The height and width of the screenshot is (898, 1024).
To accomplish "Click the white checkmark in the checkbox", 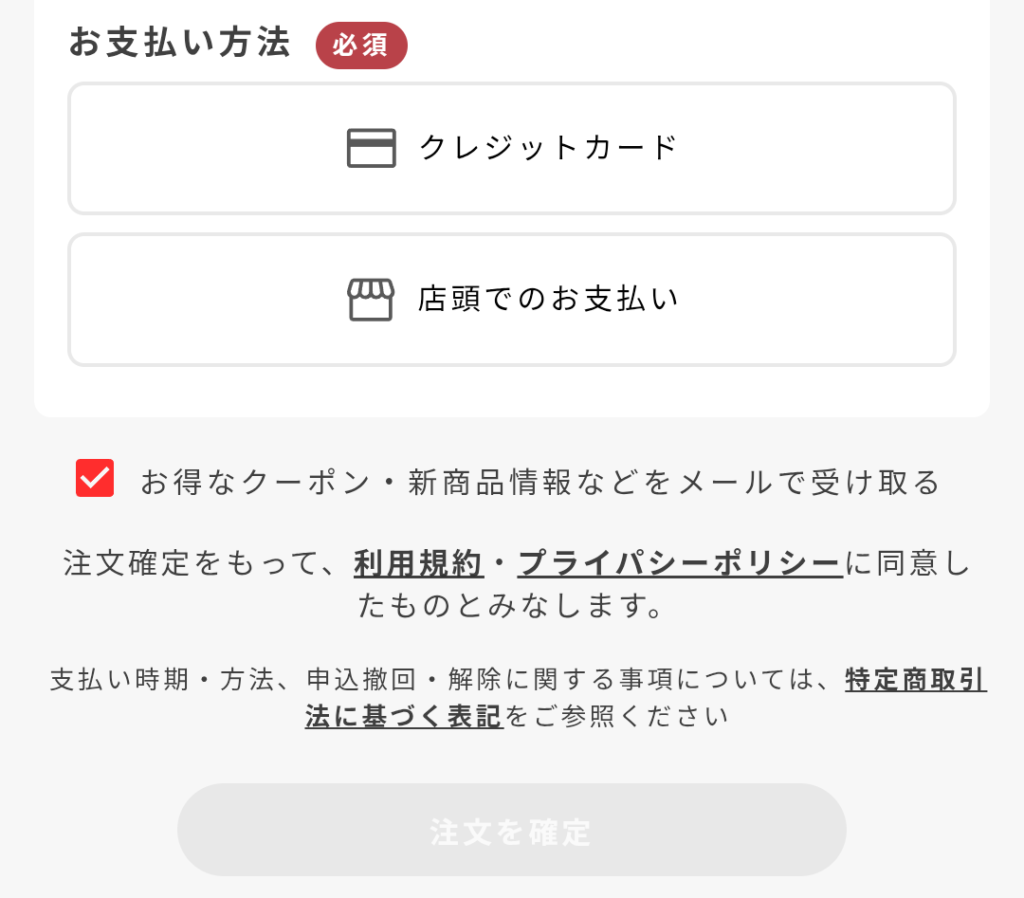I will pyautogui.click(x=95, y=479).
